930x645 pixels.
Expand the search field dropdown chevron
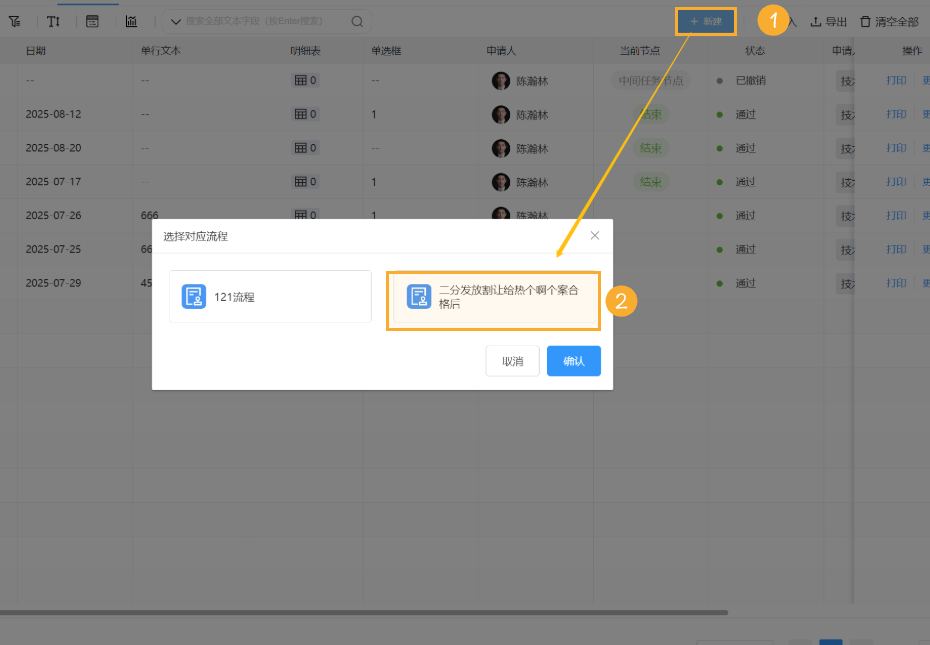point(176,21)
